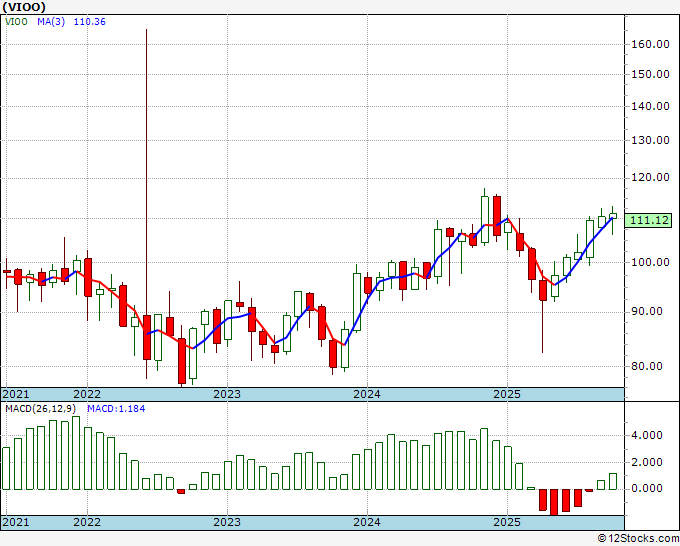Click the MACD:1.184 value label
The height and width of the screenshot is (546, 680).
pyautogui.click(x=116, y=409)
